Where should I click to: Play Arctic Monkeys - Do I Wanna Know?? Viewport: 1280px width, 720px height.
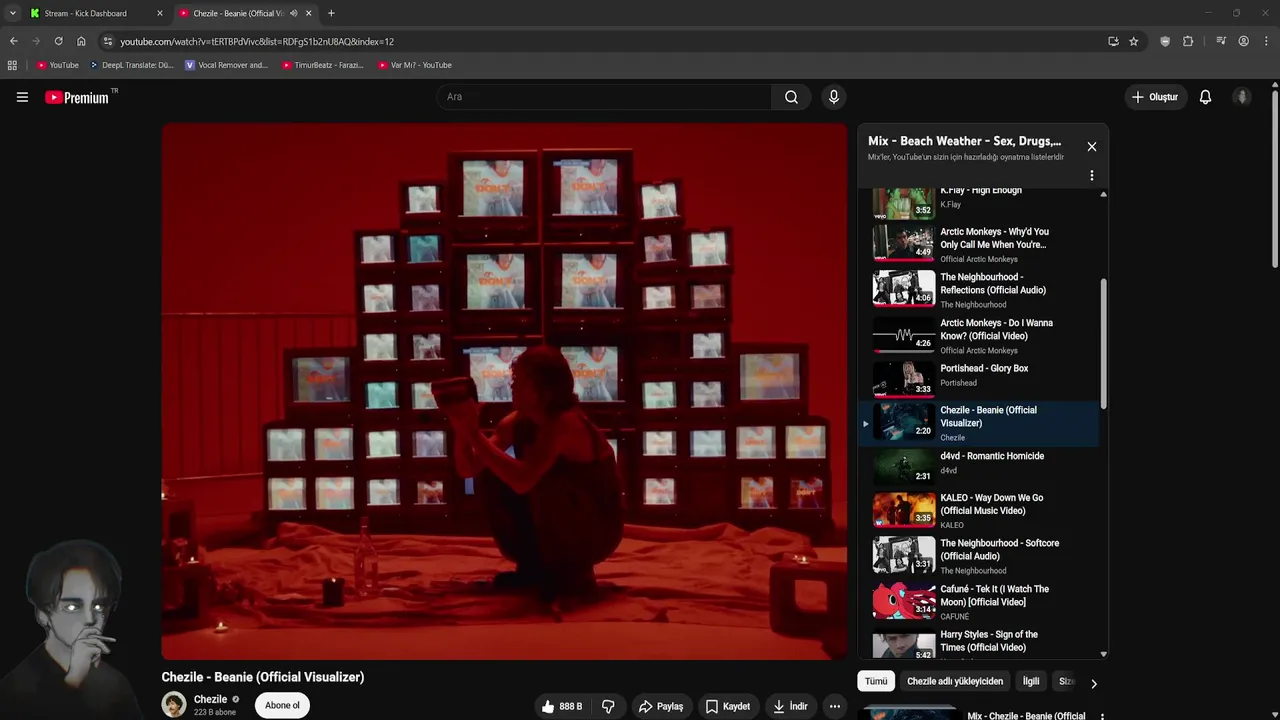979,335
